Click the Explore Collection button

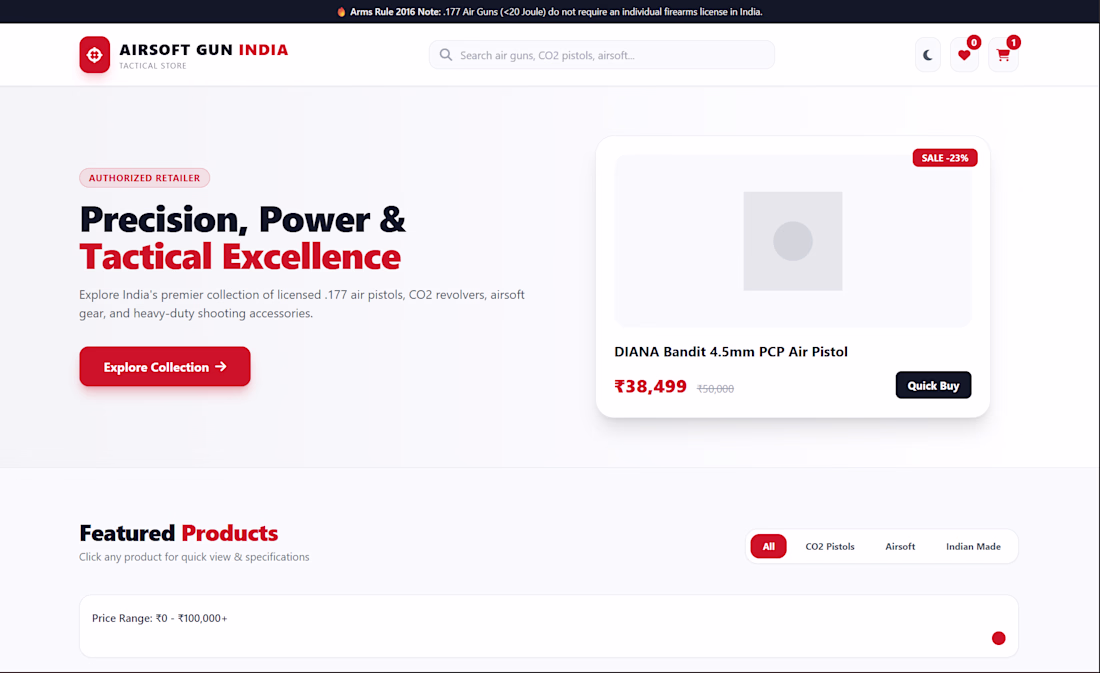point(165,366)
